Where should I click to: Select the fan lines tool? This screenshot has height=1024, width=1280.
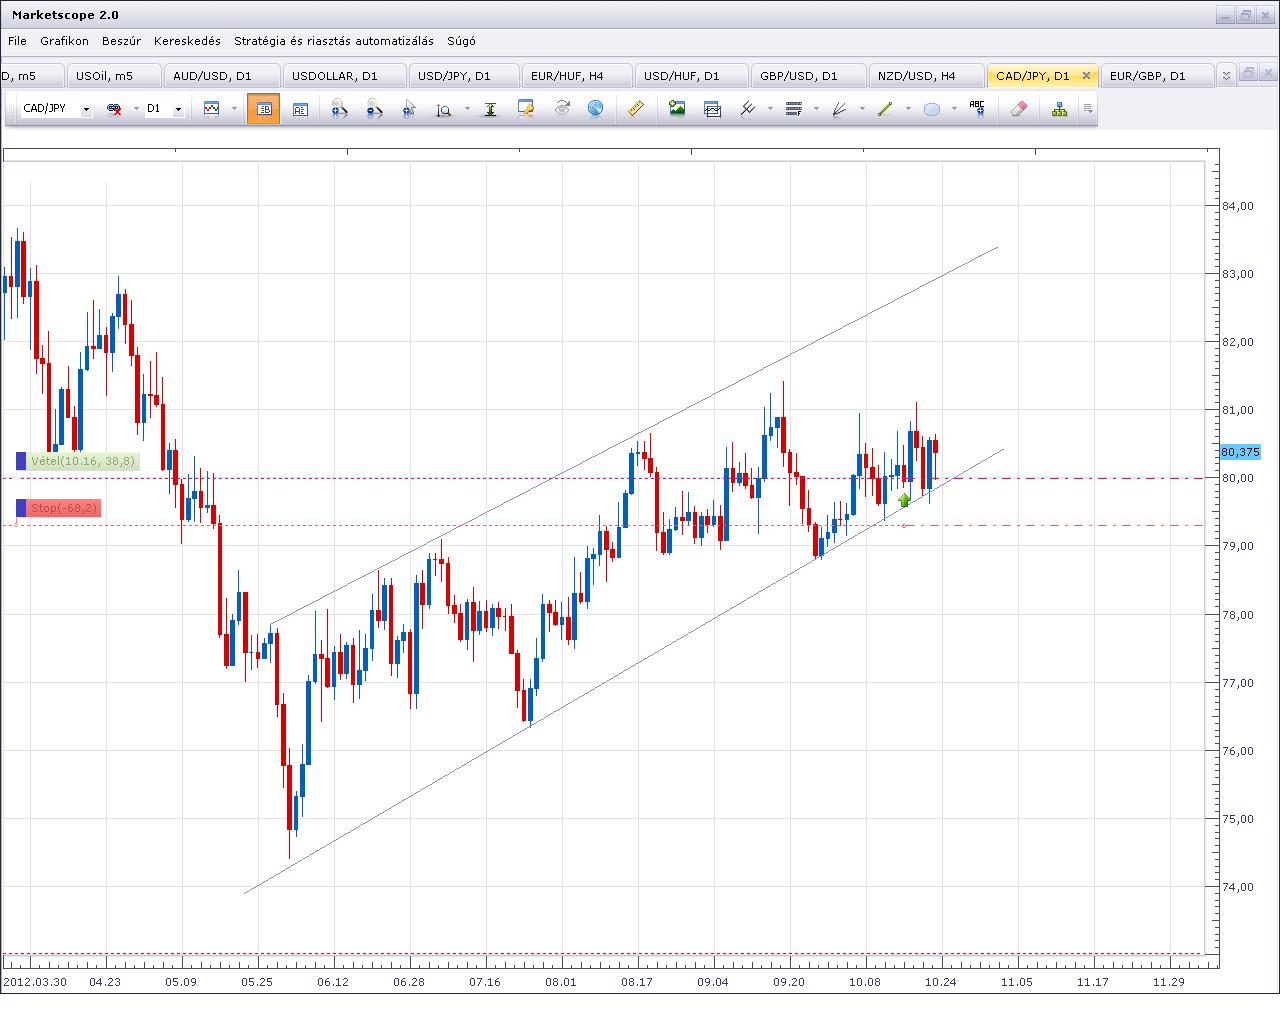coord(839,109)
